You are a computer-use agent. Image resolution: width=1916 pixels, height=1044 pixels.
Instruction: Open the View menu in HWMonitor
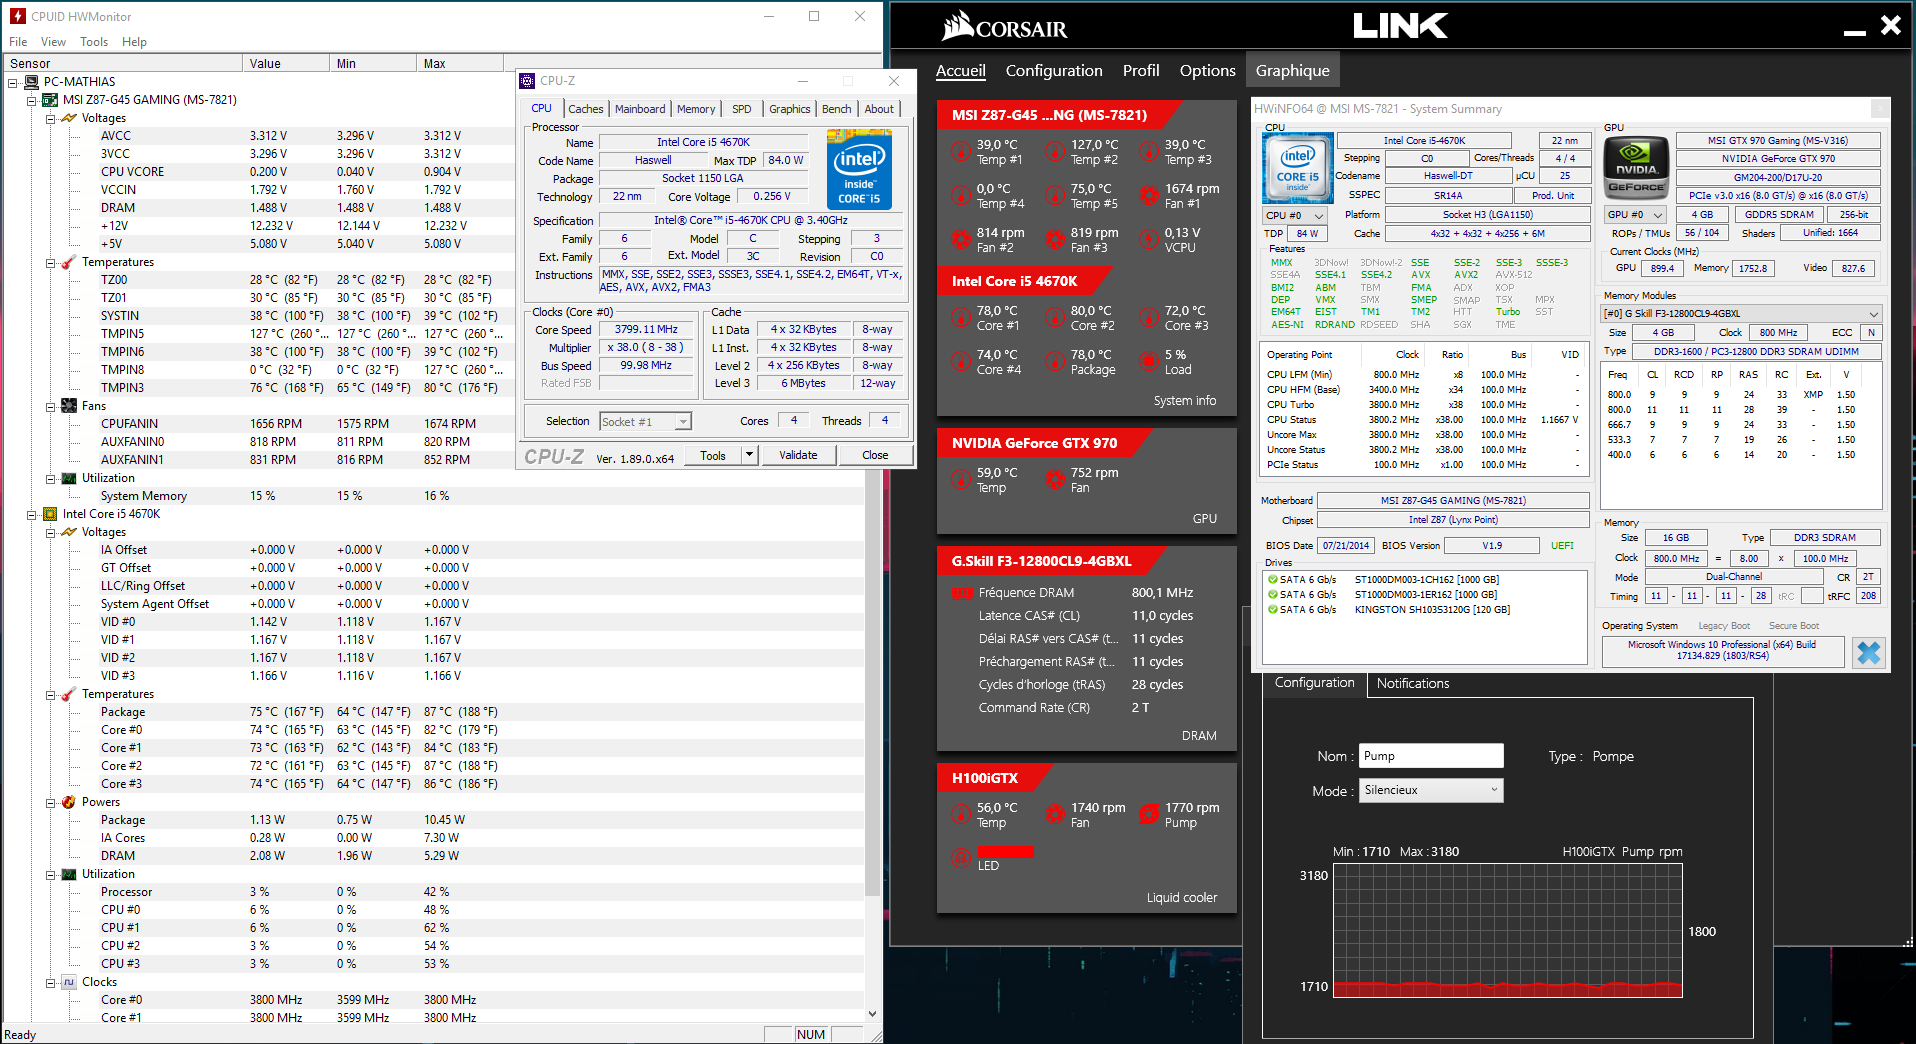point(53,42)
